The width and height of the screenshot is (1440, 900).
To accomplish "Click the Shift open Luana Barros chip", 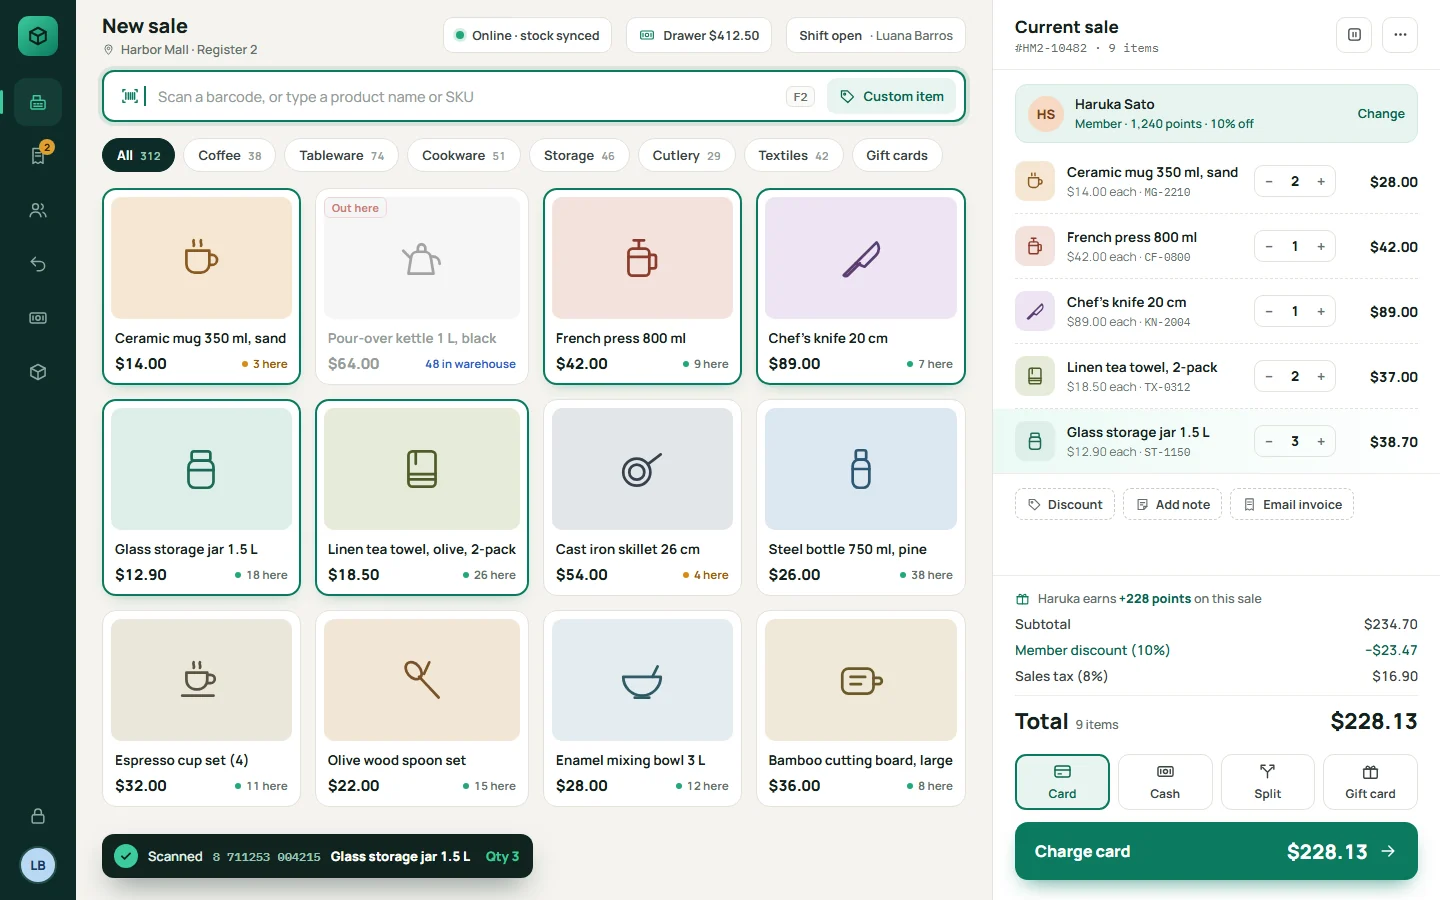I will tap(876, 35).
